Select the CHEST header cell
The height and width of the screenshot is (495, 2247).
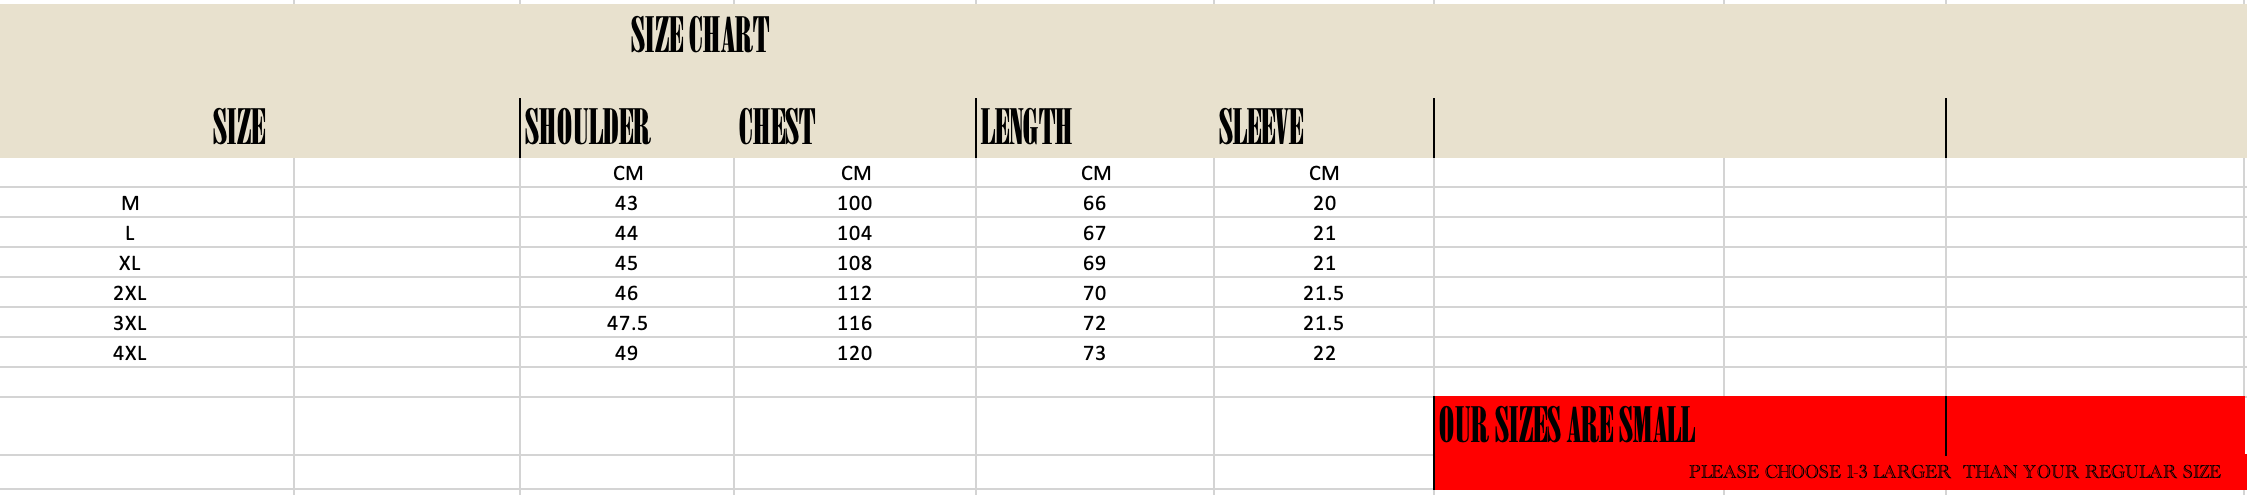[x=777, y=127]
